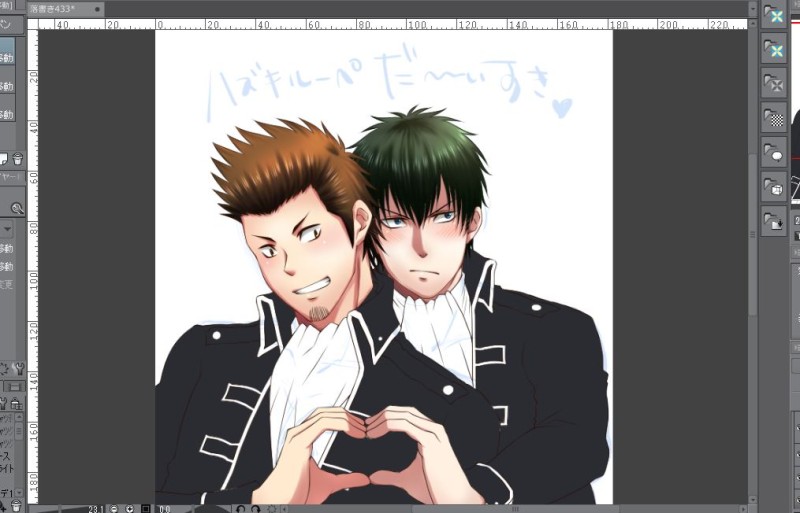
Task: Click the zoom in button in status bar
Action: click(130, 509)
